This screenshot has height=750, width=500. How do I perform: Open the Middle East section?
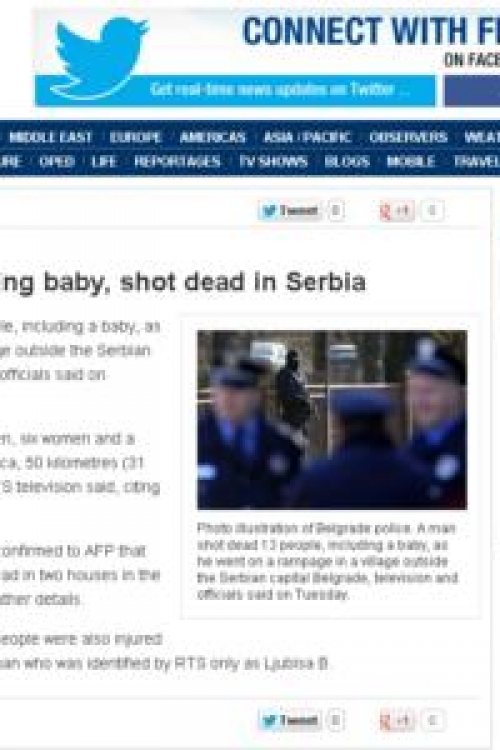[x=50, y=137]
